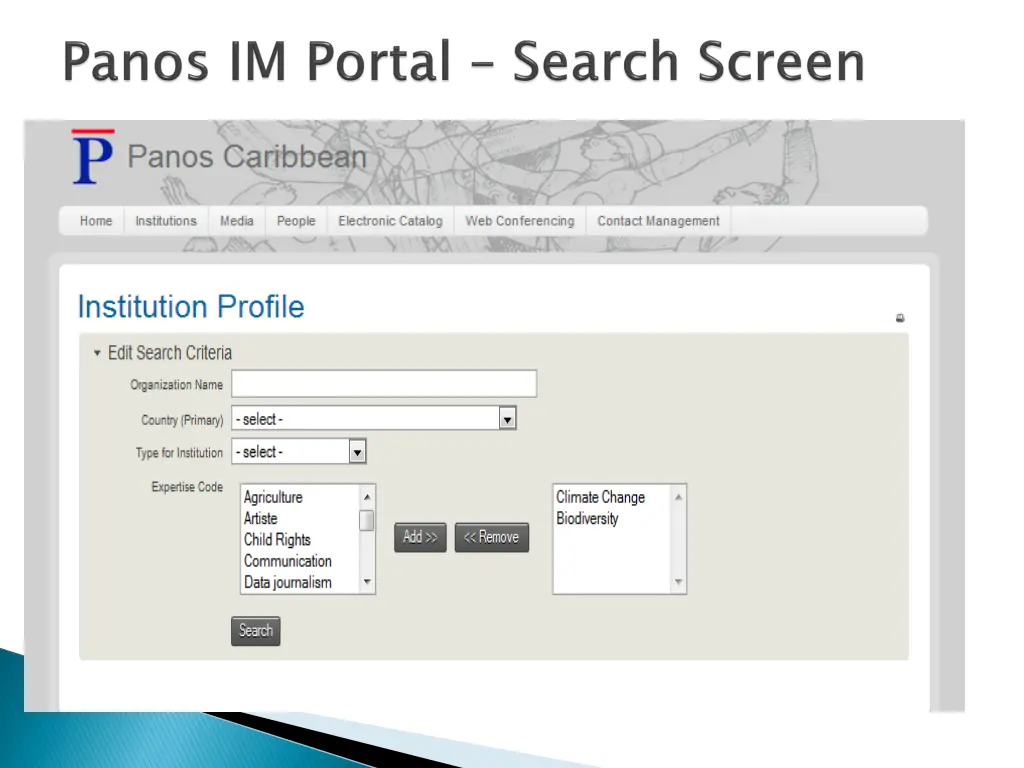This screenshot has height=768, width=1024.
Task: Open the Media menu item
Action: click(236, 221)
